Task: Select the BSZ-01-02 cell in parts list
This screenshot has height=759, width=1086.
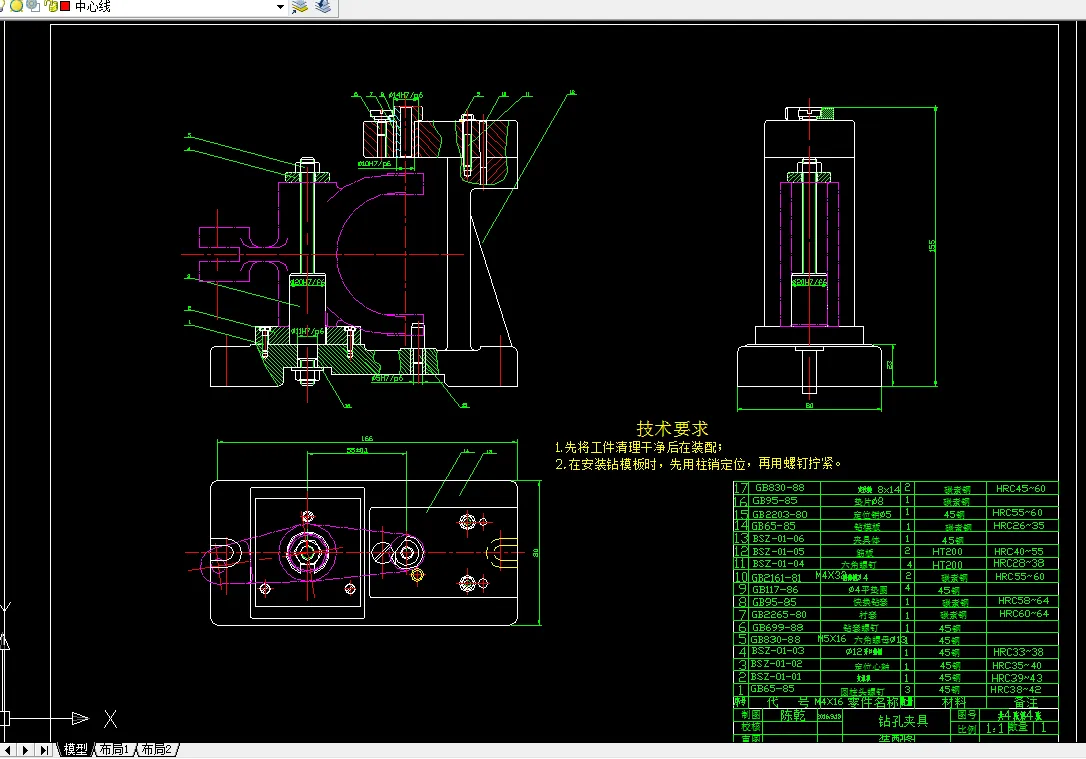Action: click(x=776, y=664)
